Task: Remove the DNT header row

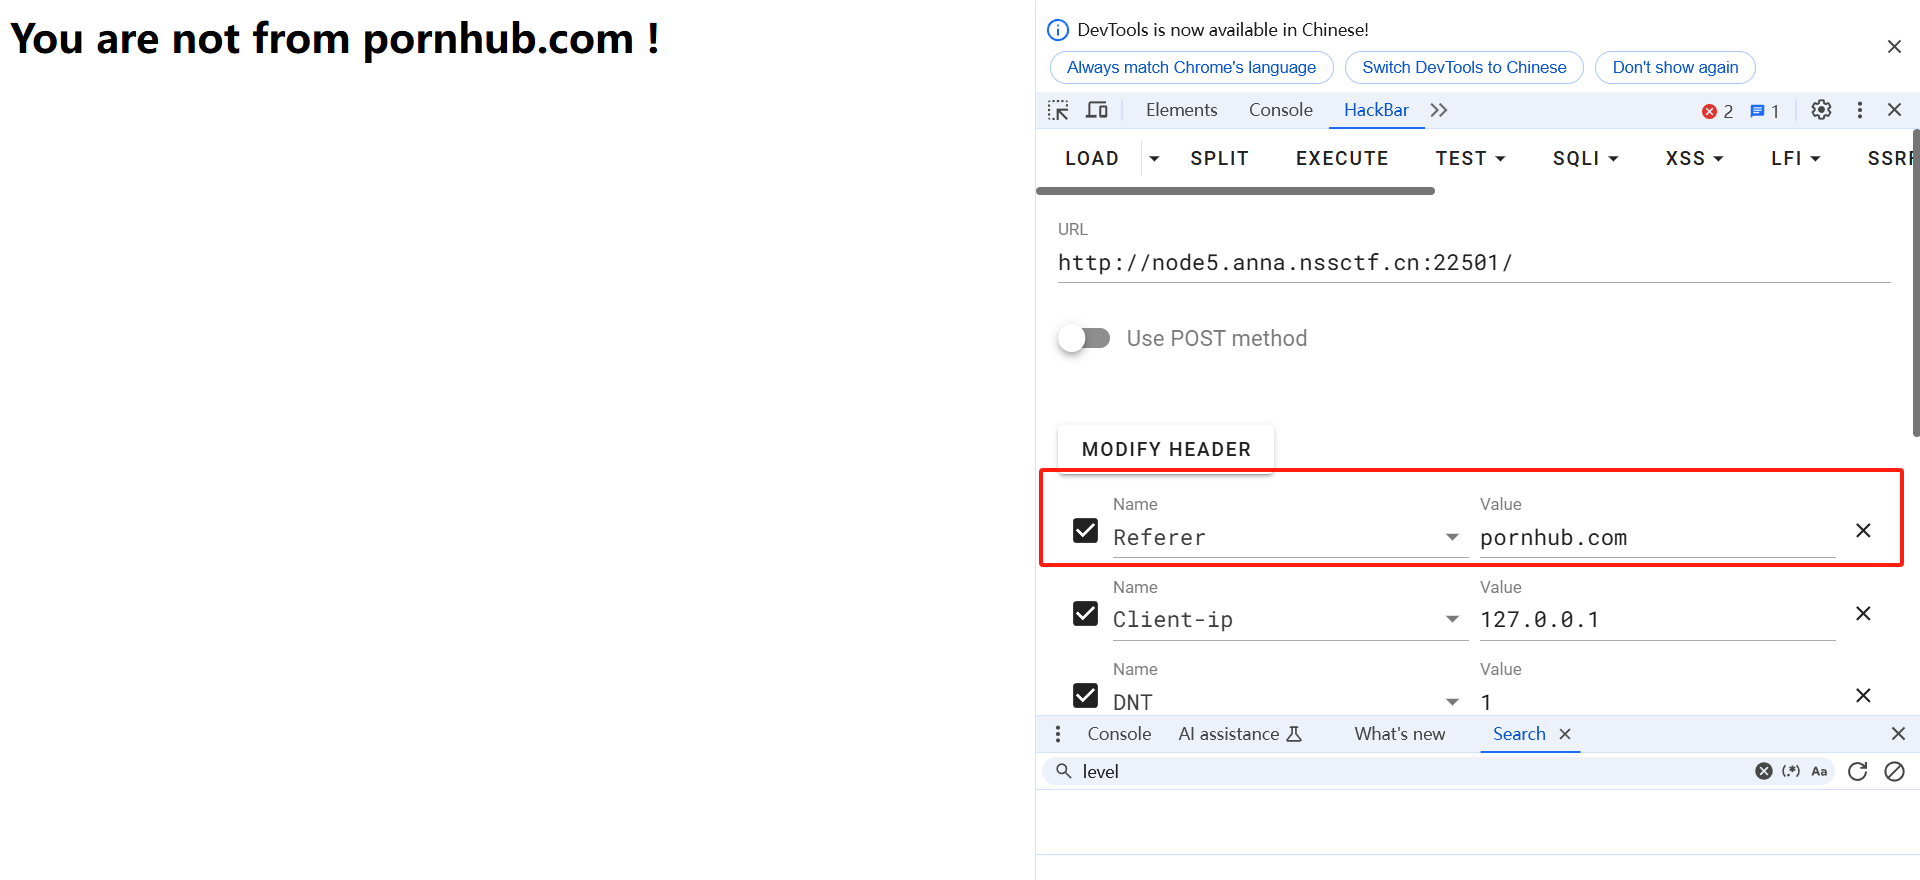Action: click(x=1863, y=695)
